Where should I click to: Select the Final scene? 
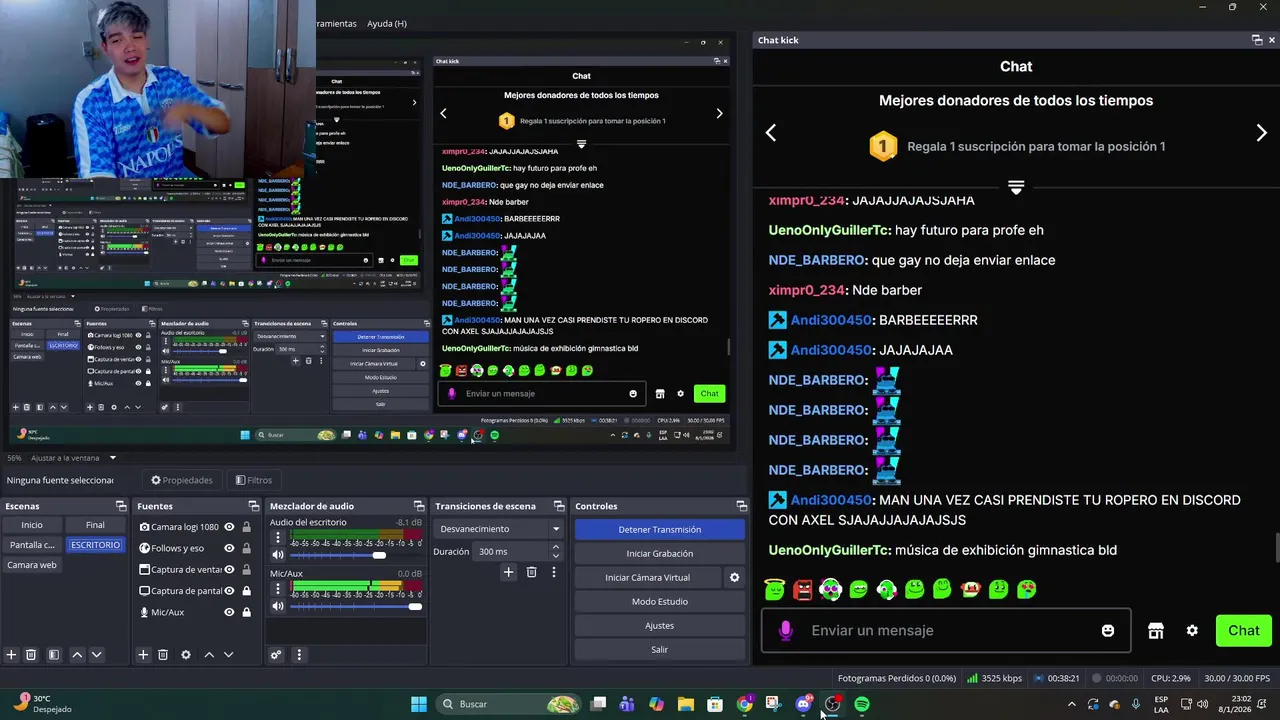95,525
